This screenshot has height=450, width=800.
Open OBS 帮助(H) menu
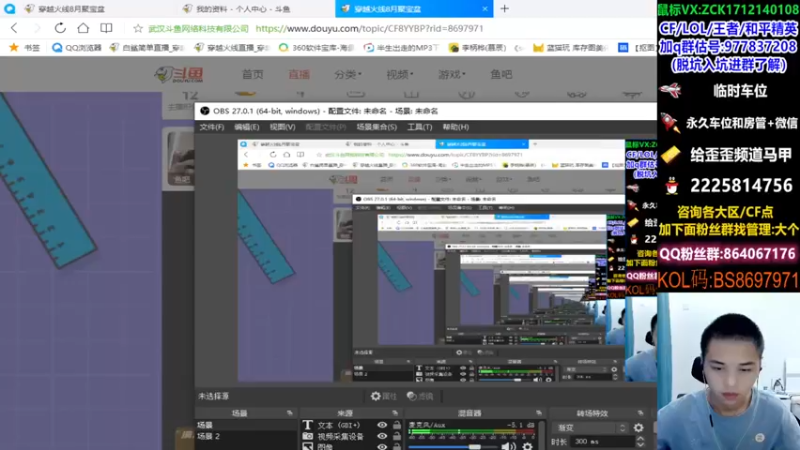pyautogui.click(x=456, y=127)
